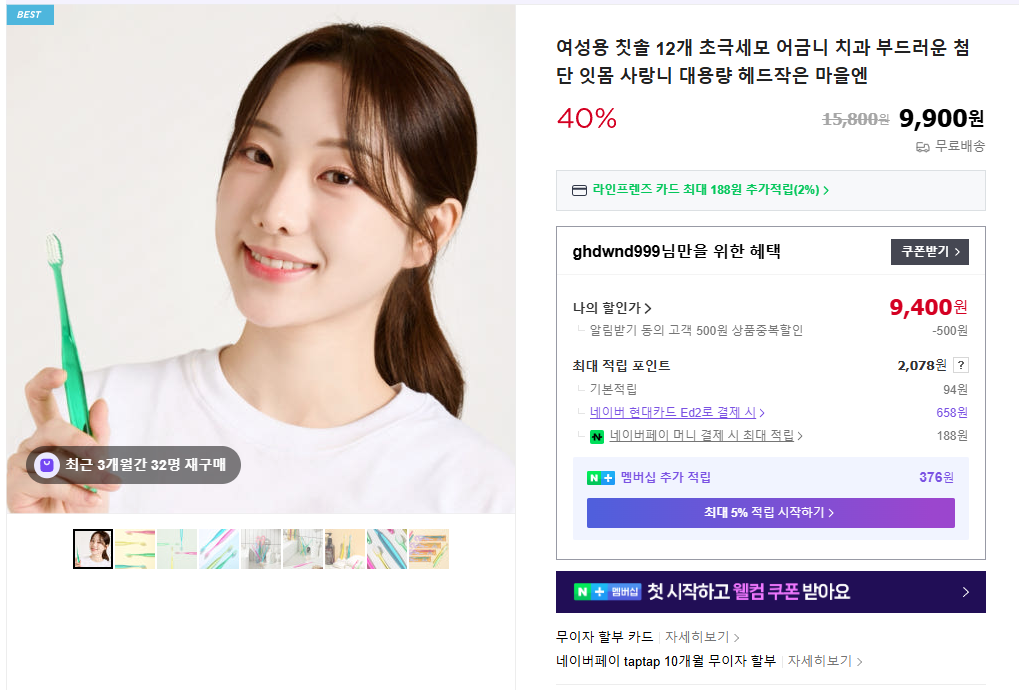Expand 나의 할인가 details chevron
Image resolution: width=1019 pixels, height=690 pixels.
click(647, 308)
